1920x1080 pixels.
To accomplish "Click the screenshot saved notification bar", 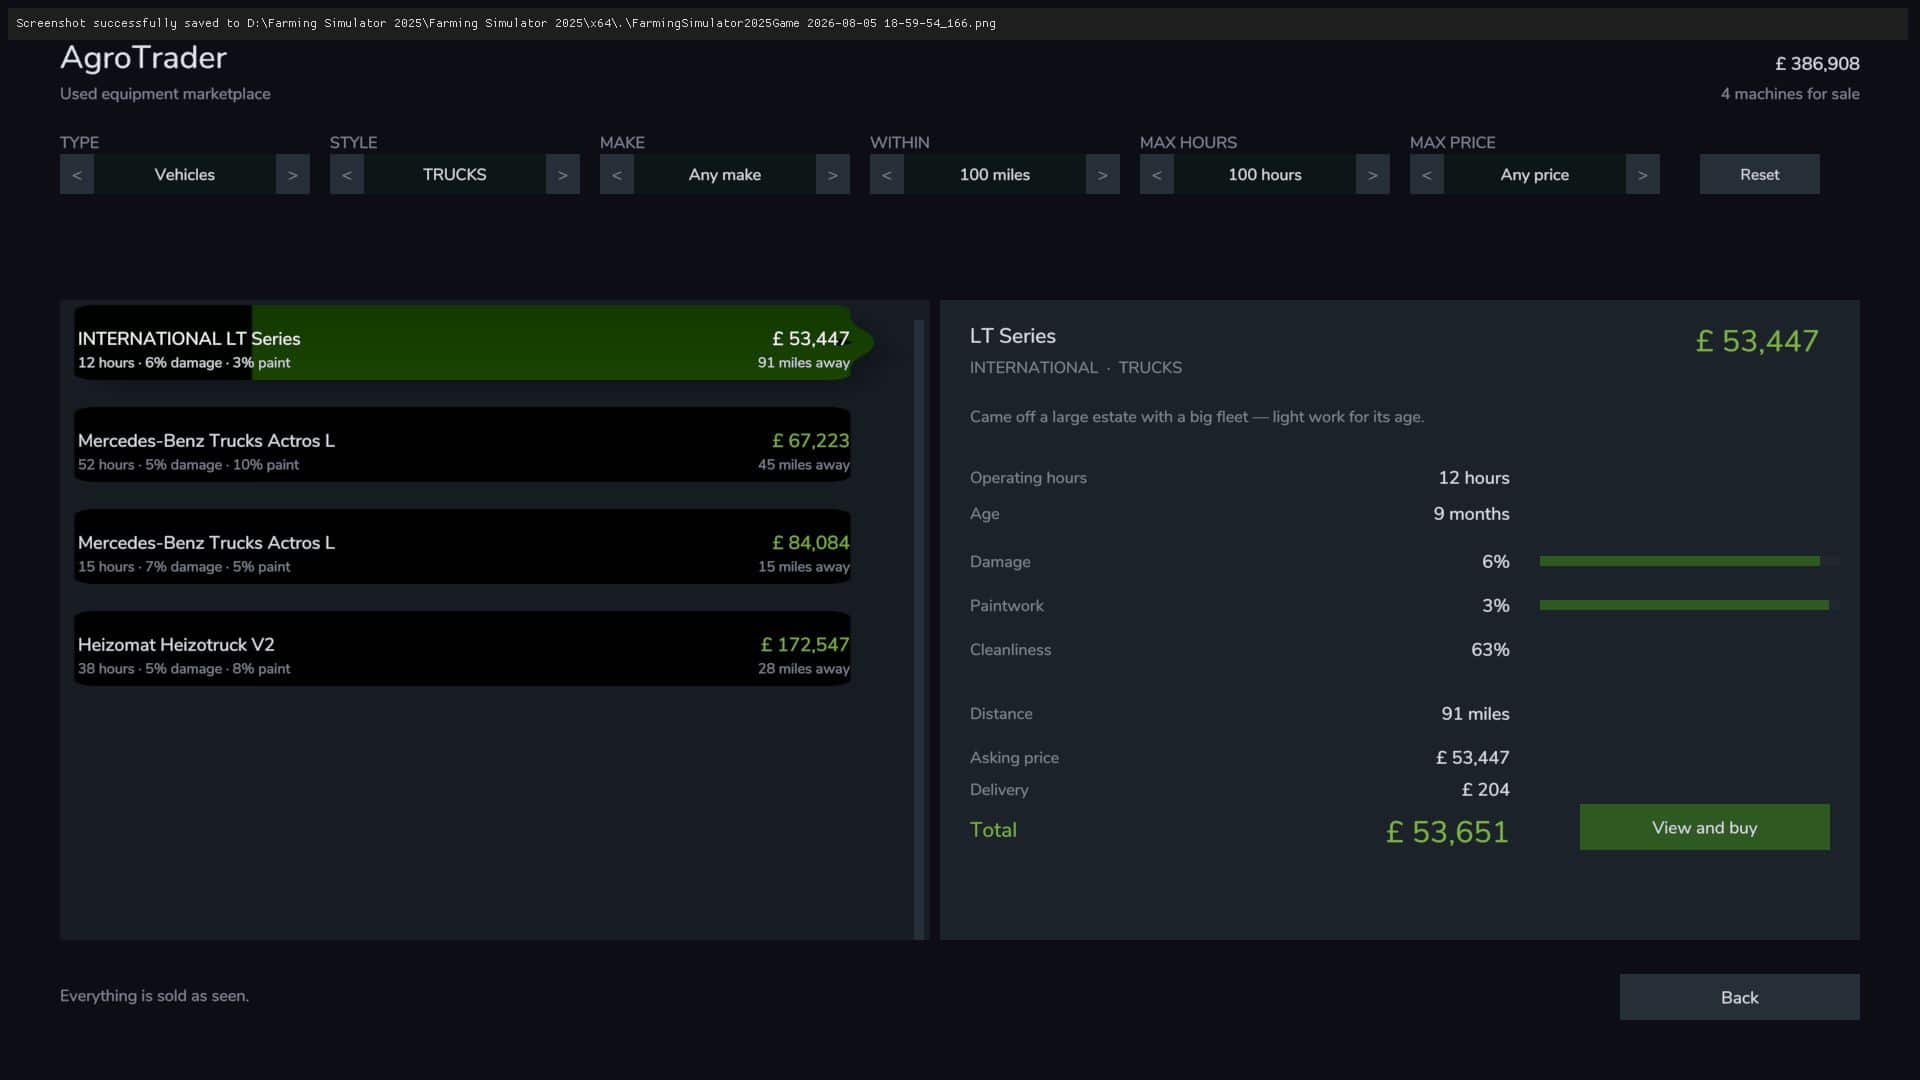I will click(x=958, y=23).
